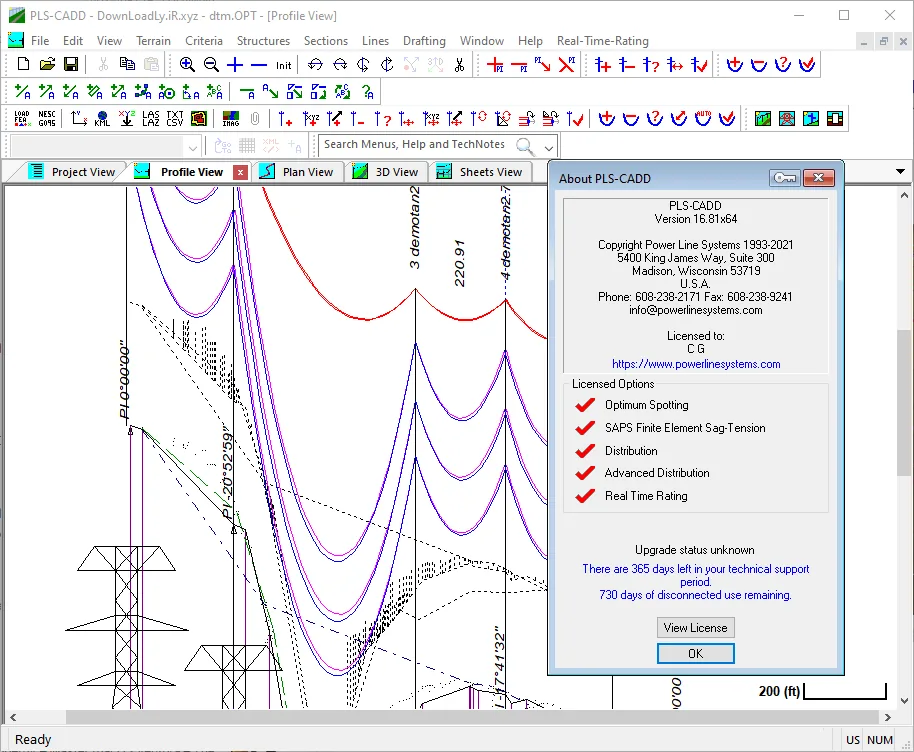Close the About PLS-CADD dialog
The width and height of the screenshot is (914, 752).
818,178
